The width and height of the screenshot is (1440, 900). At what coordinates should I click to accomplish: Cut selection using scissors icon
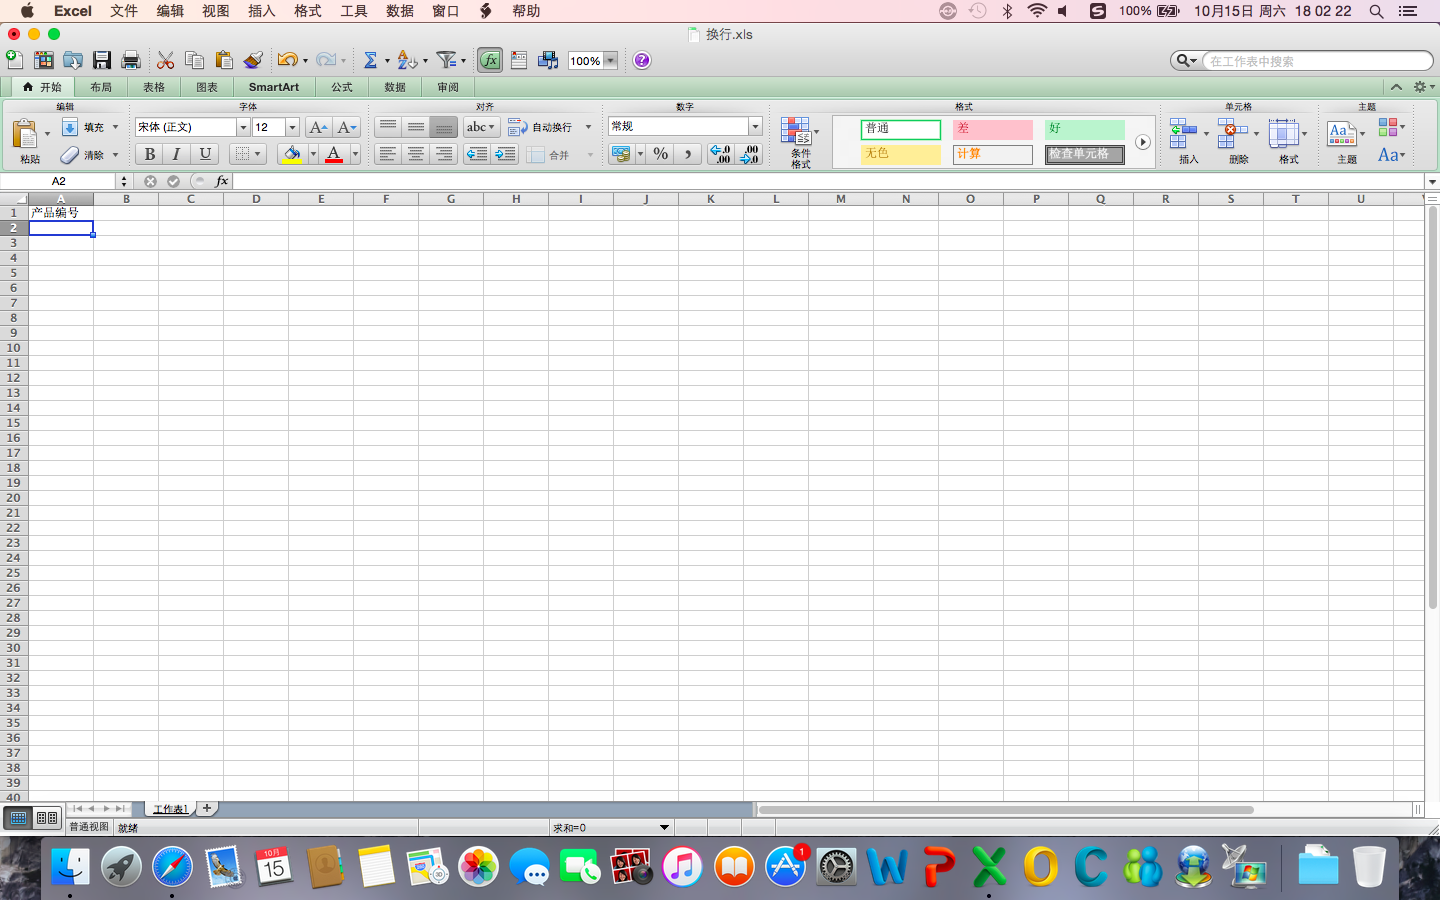[166, 60]
